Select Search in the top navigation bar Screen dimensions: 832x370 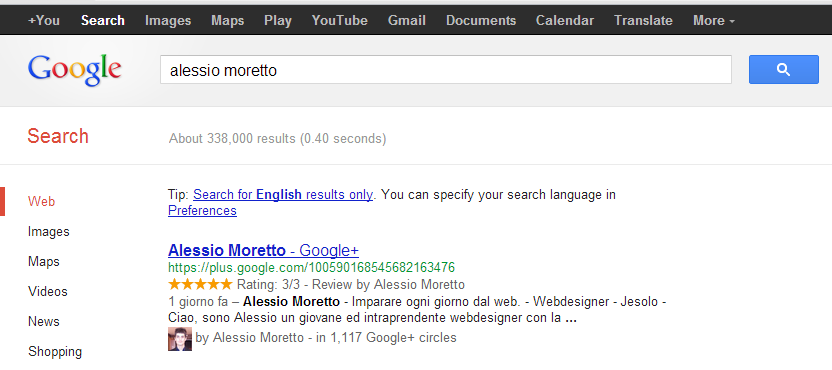(x=103, y=21)
